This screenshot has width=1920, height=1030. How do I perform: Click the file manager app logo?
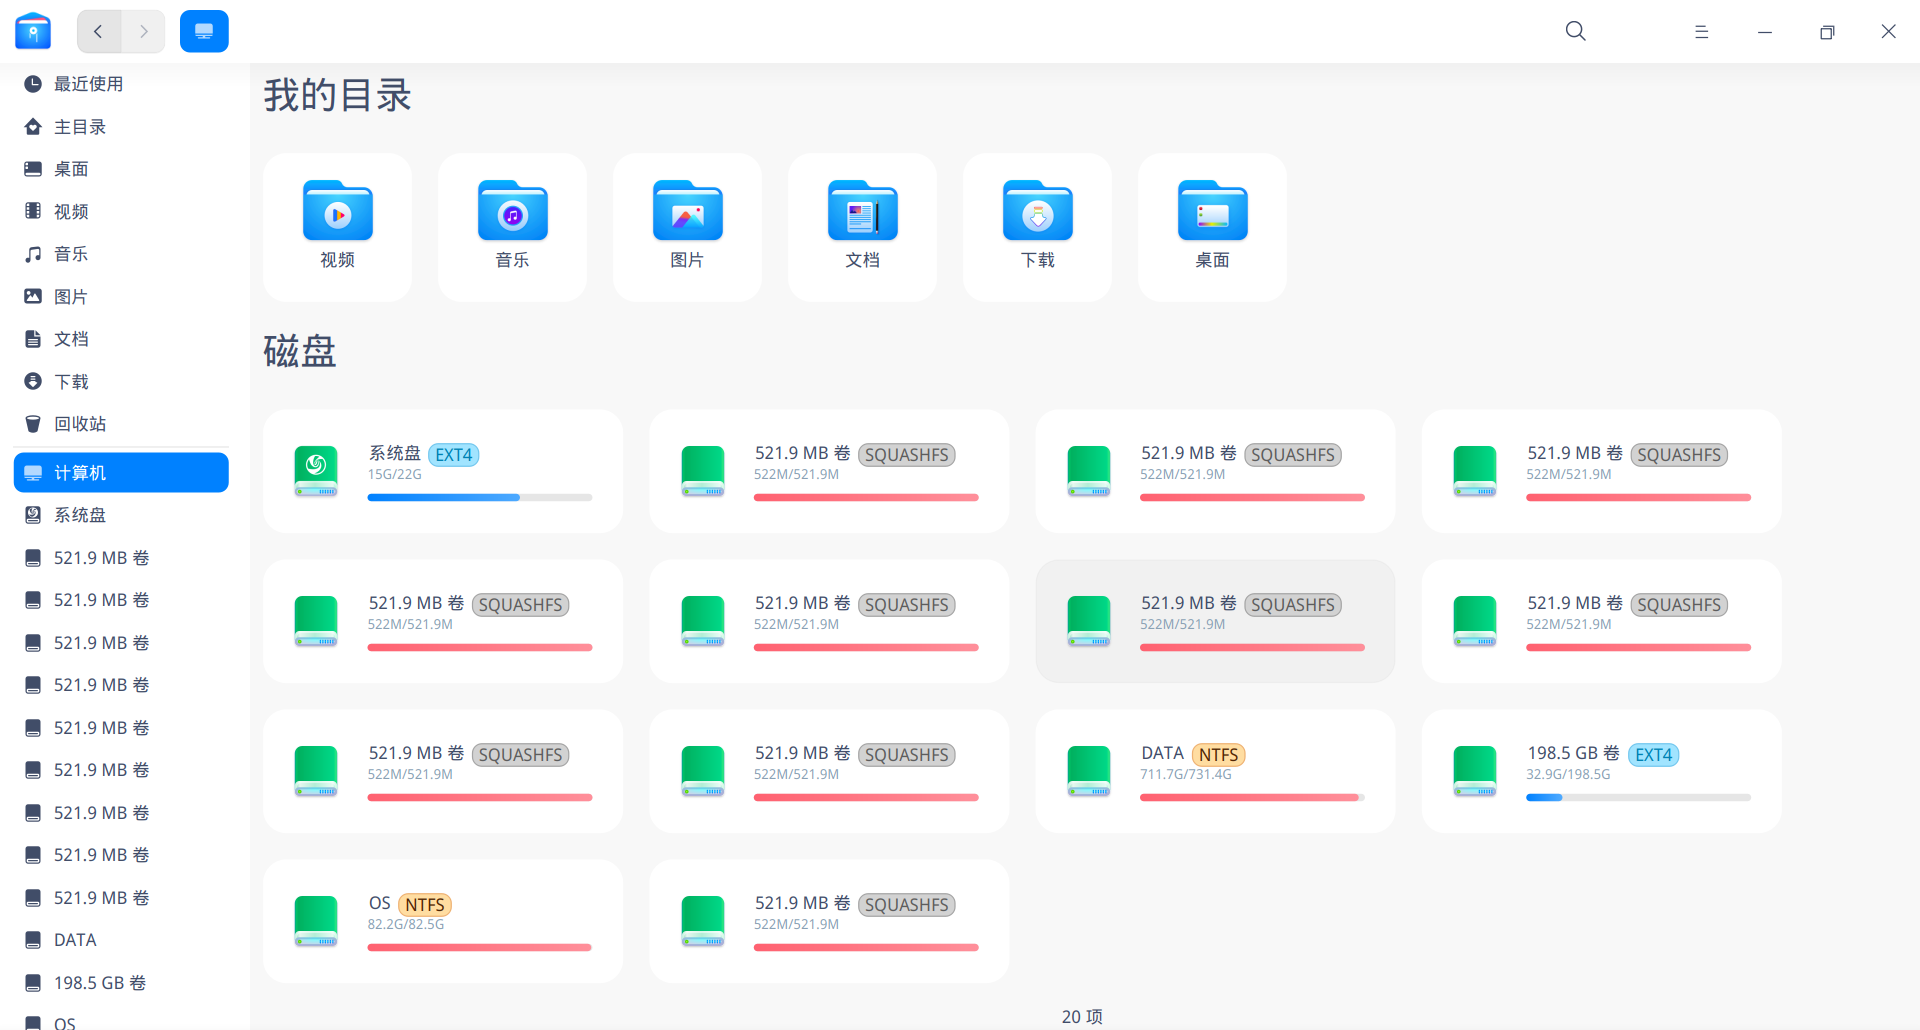point(33,32)
